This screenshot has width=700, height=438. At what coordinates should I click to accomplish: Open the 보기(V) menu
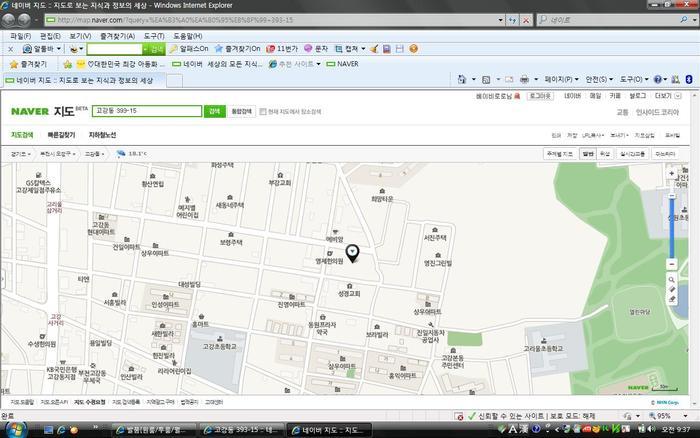(80, 36)
